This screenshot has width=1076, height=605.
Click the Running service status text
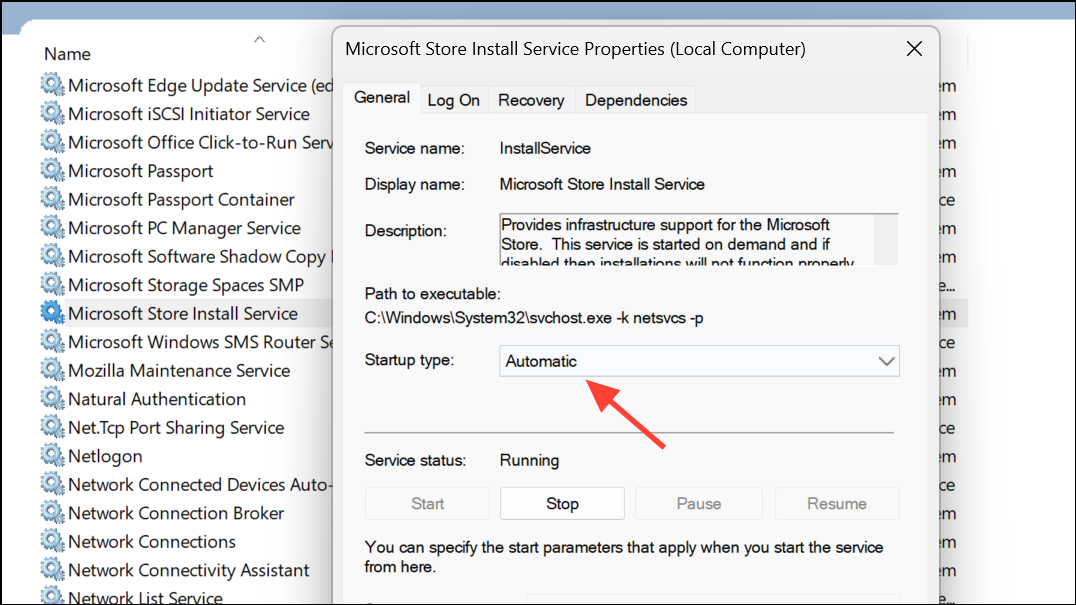coord(529,460)
